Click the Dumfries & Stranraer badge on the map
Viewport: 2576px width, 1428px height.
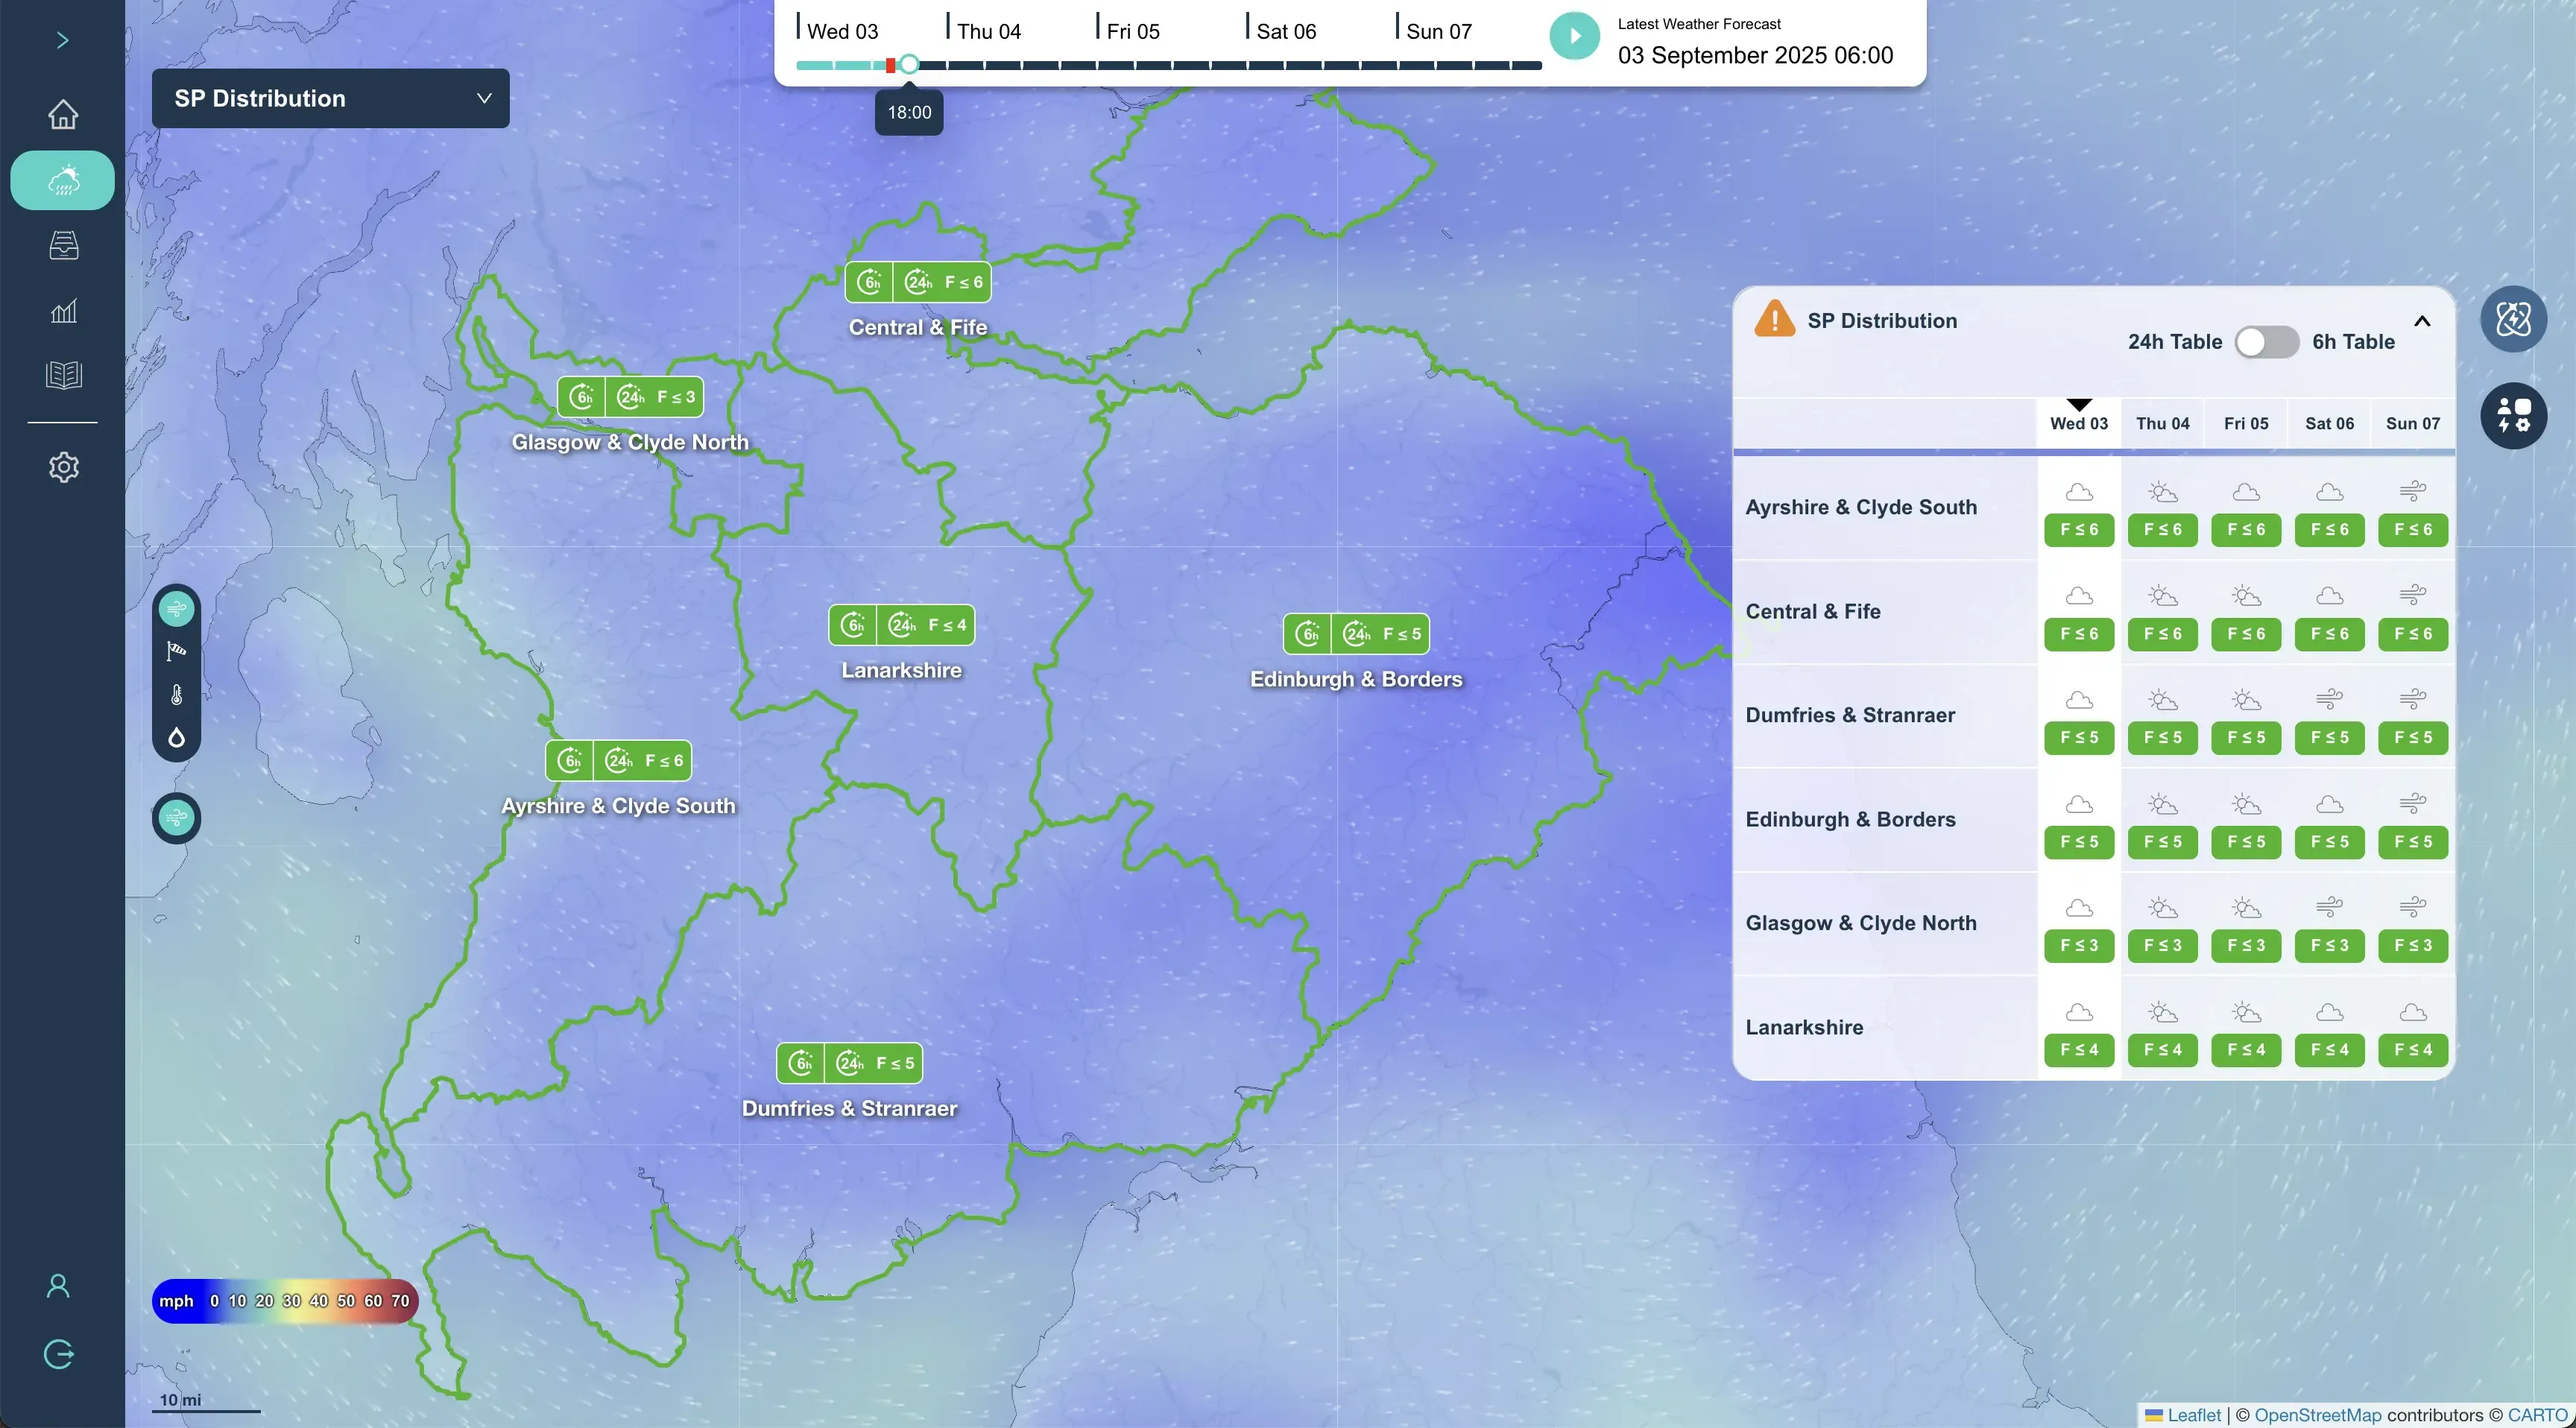[848, 1062]
